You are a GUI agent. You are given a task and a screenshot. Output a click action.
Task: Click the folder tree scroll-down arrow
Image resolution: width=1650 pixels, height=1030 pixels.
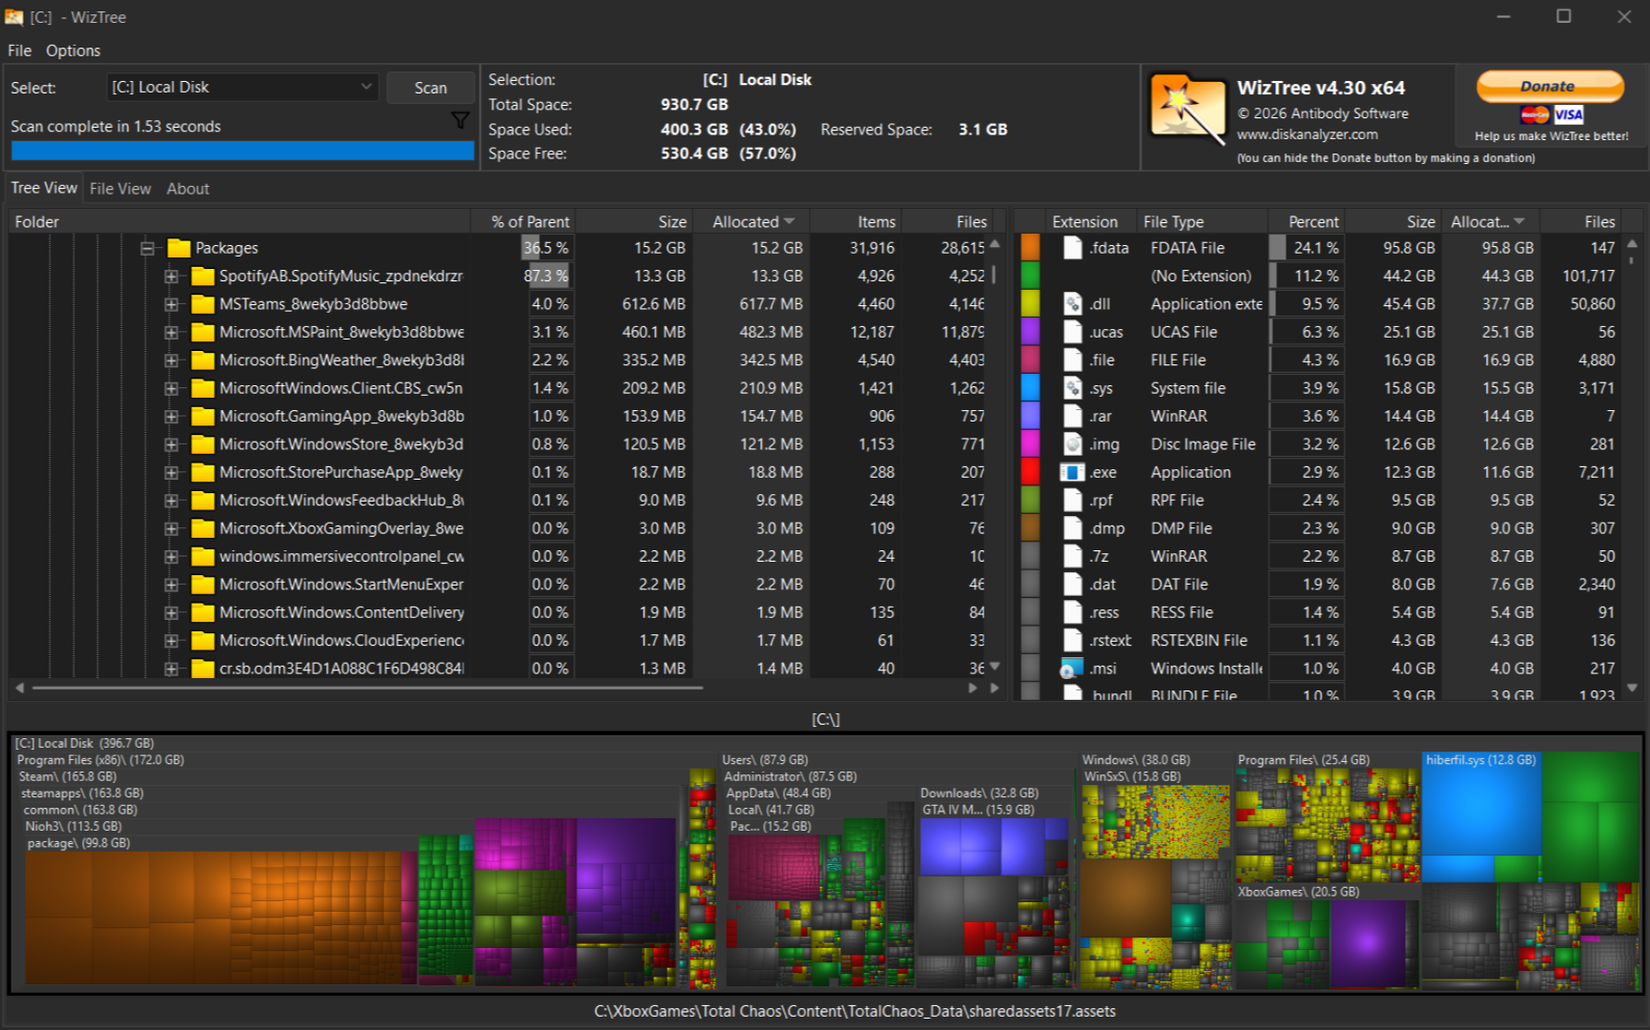[x=995, y=667]
